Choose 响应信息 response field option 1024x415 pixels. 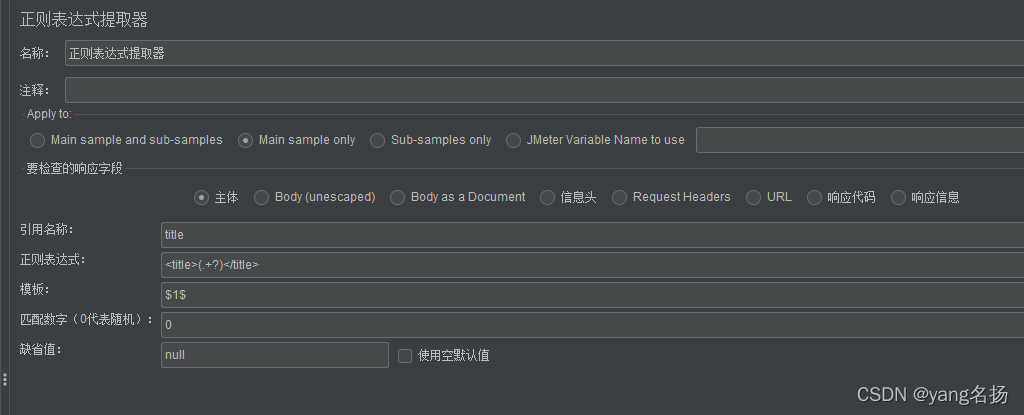coord(899,197)
